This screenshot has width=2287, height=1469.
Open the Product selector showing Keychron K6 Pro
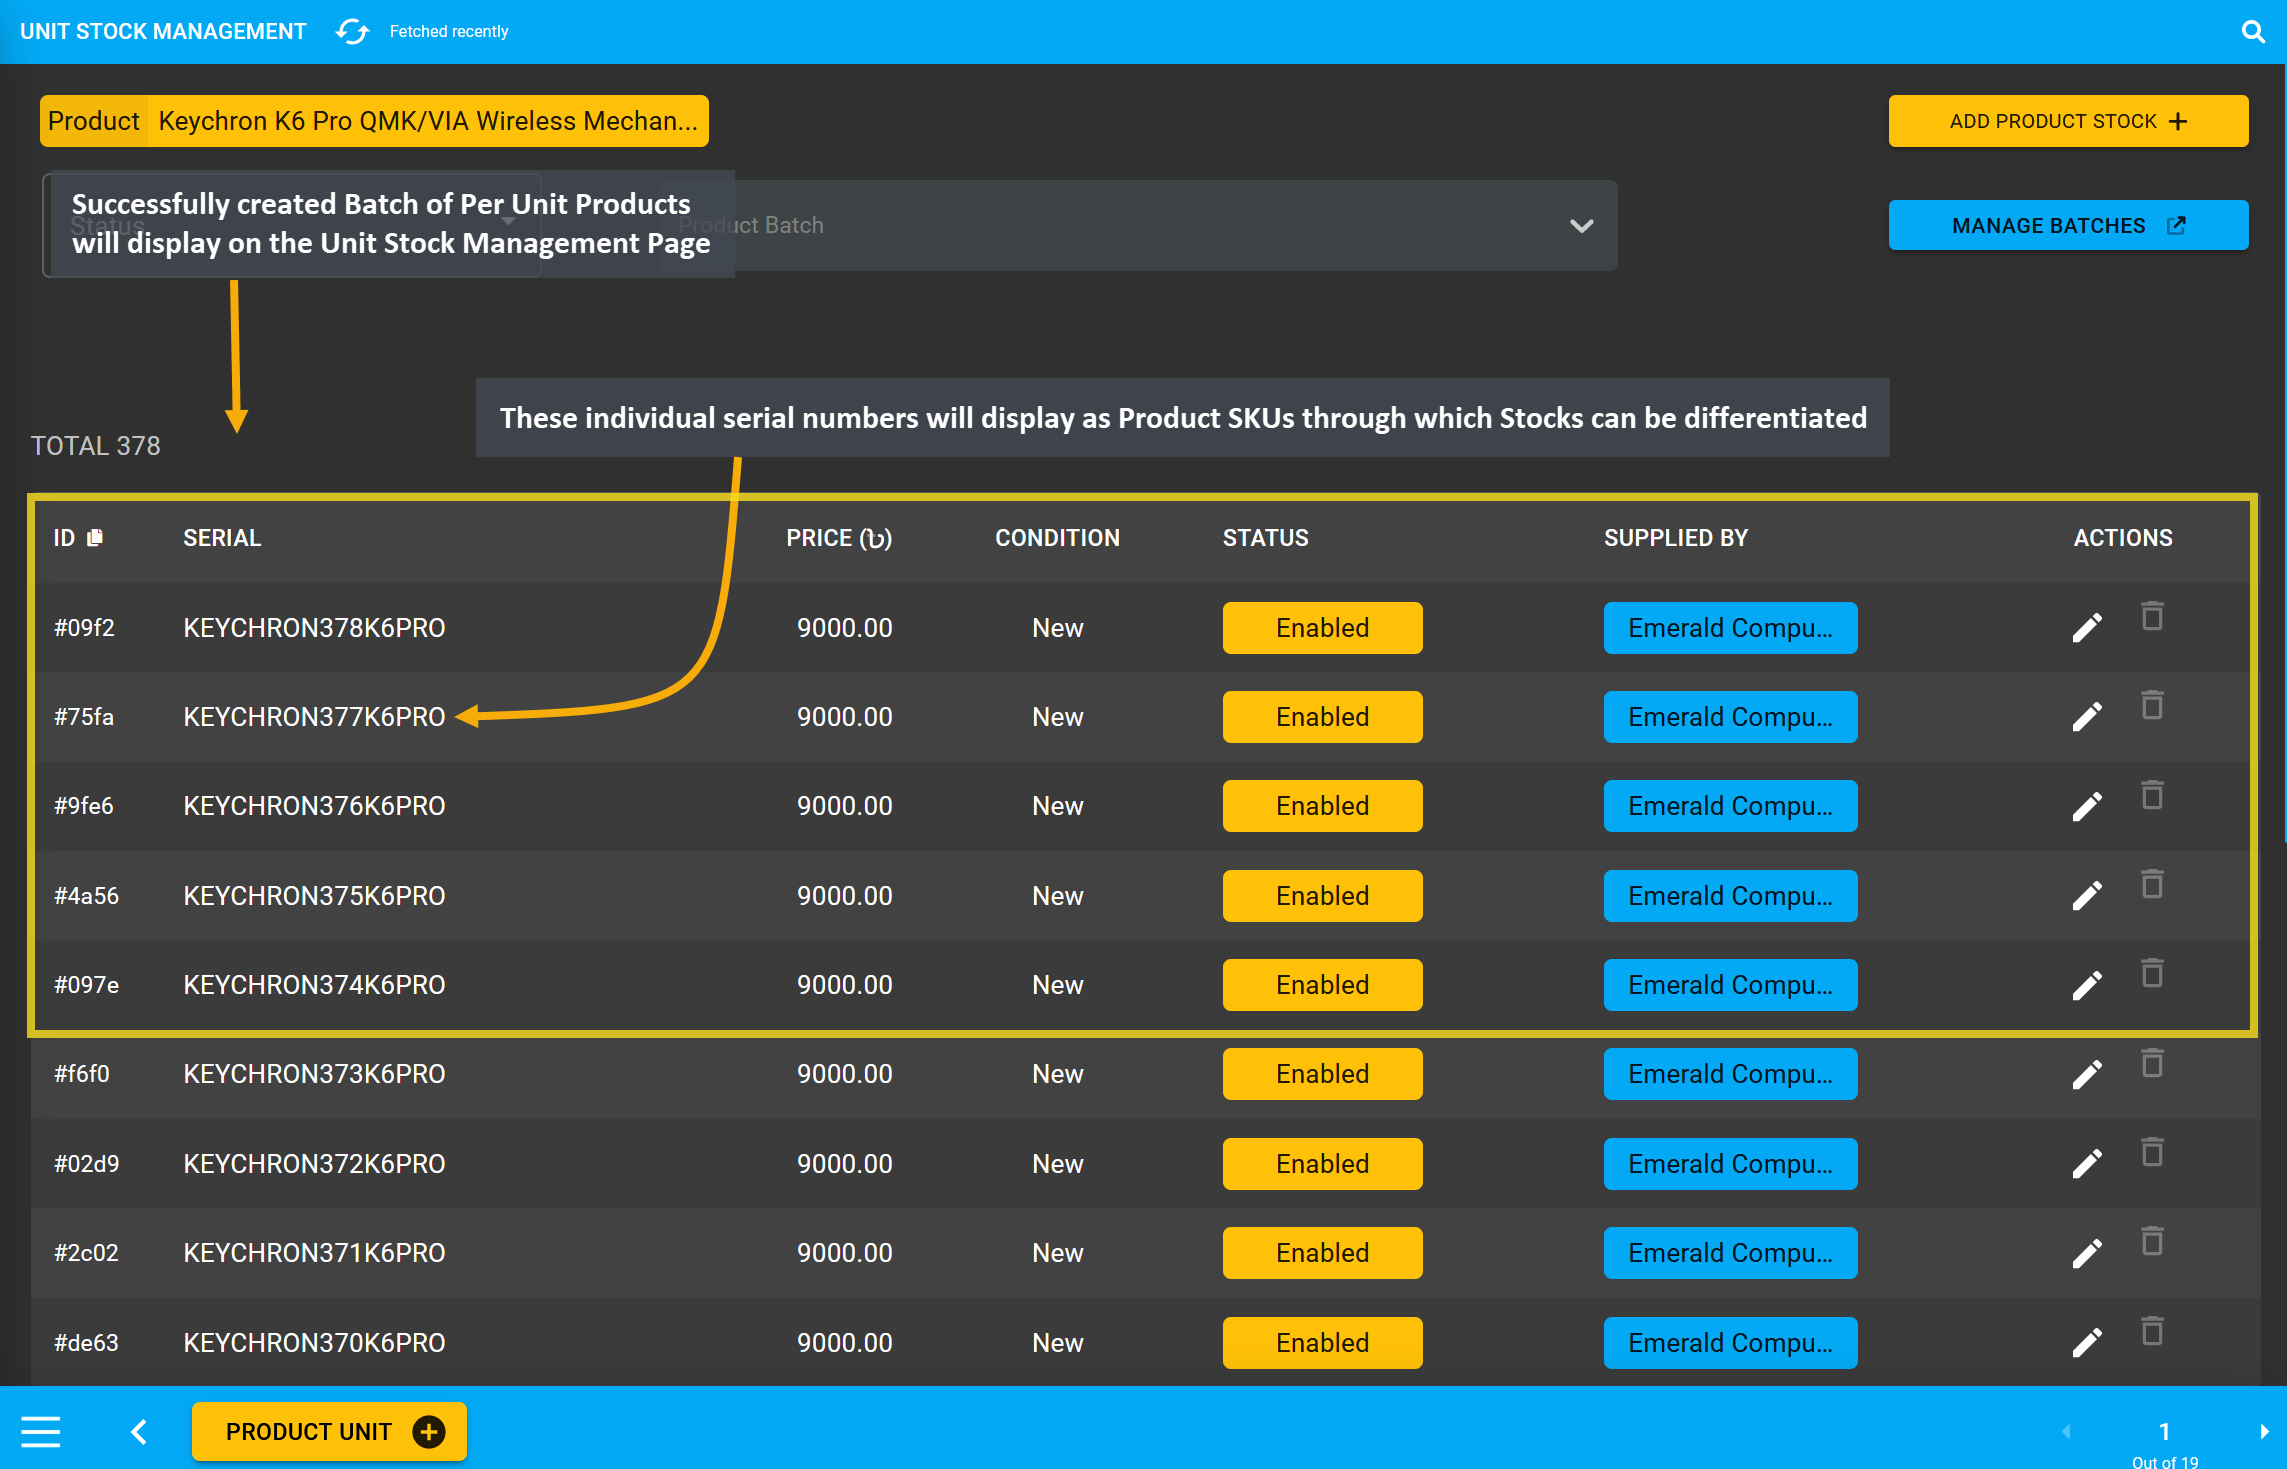[x=374, y=121]
